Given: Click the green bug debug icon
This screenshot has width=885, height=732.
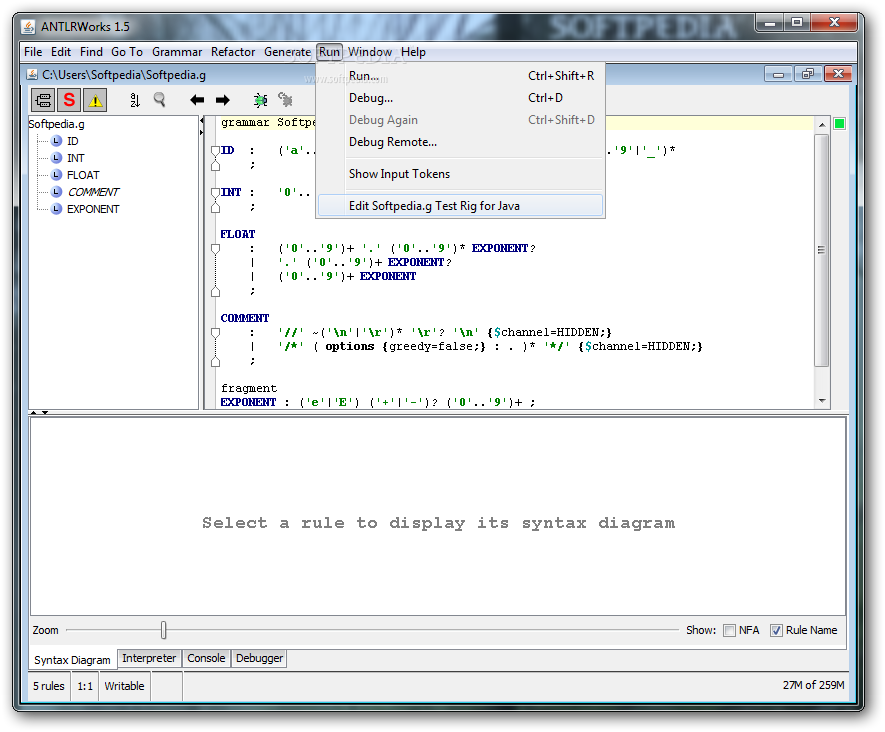Looking at the screenshot, I should [261, 99].
